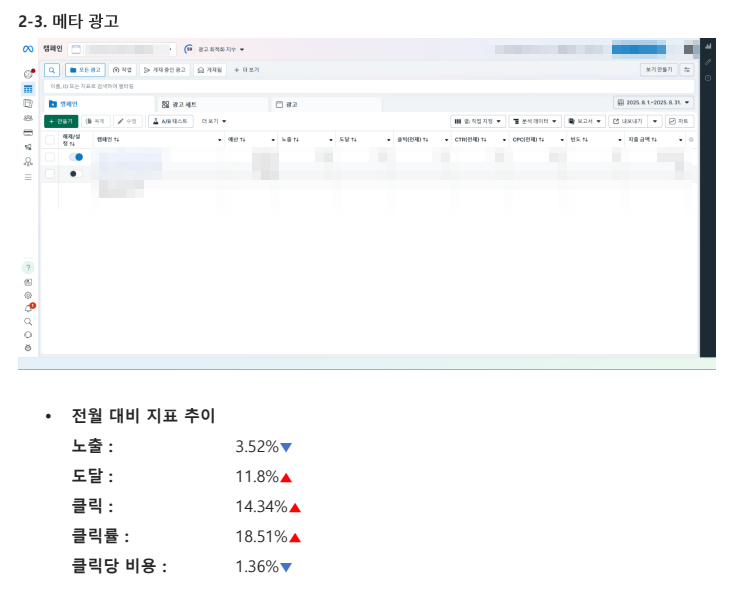The image size is (735, 595).
Task: Click the pencil edit icon in the right panel
Action: 708,62
